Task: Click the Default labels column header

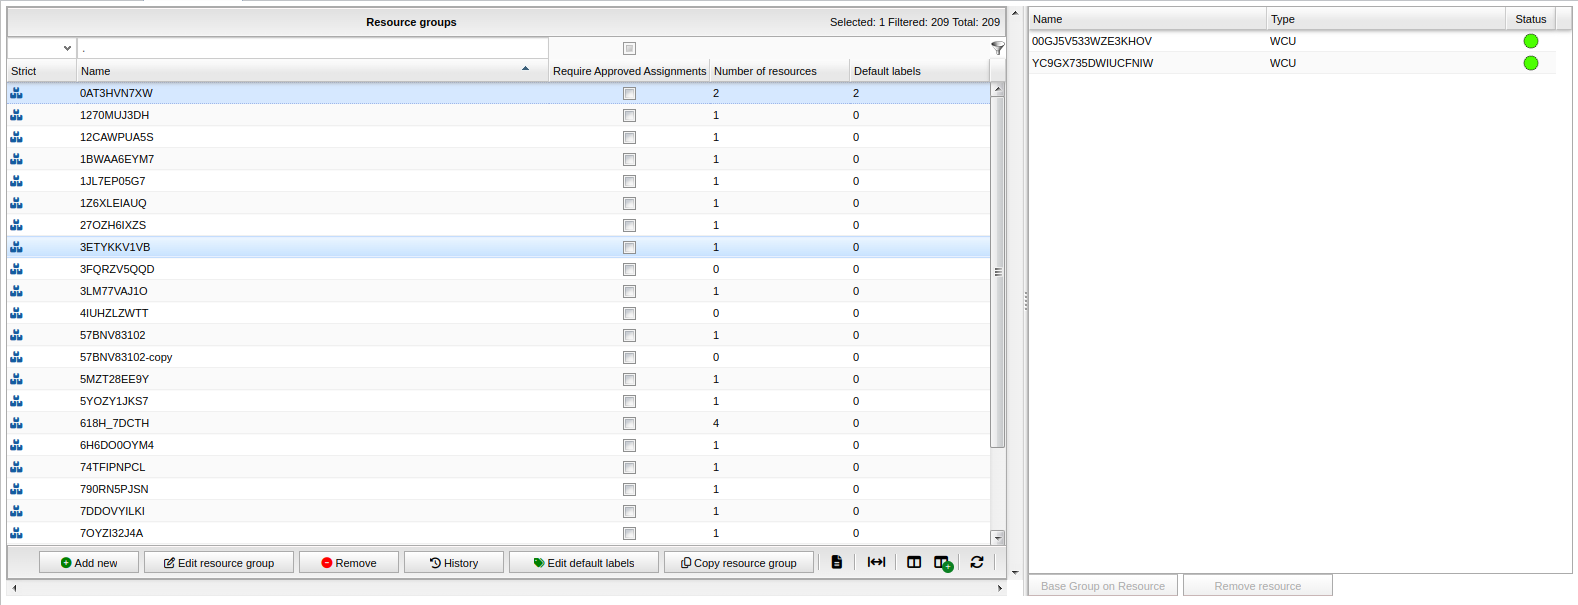Action: [x=887, y=71]
